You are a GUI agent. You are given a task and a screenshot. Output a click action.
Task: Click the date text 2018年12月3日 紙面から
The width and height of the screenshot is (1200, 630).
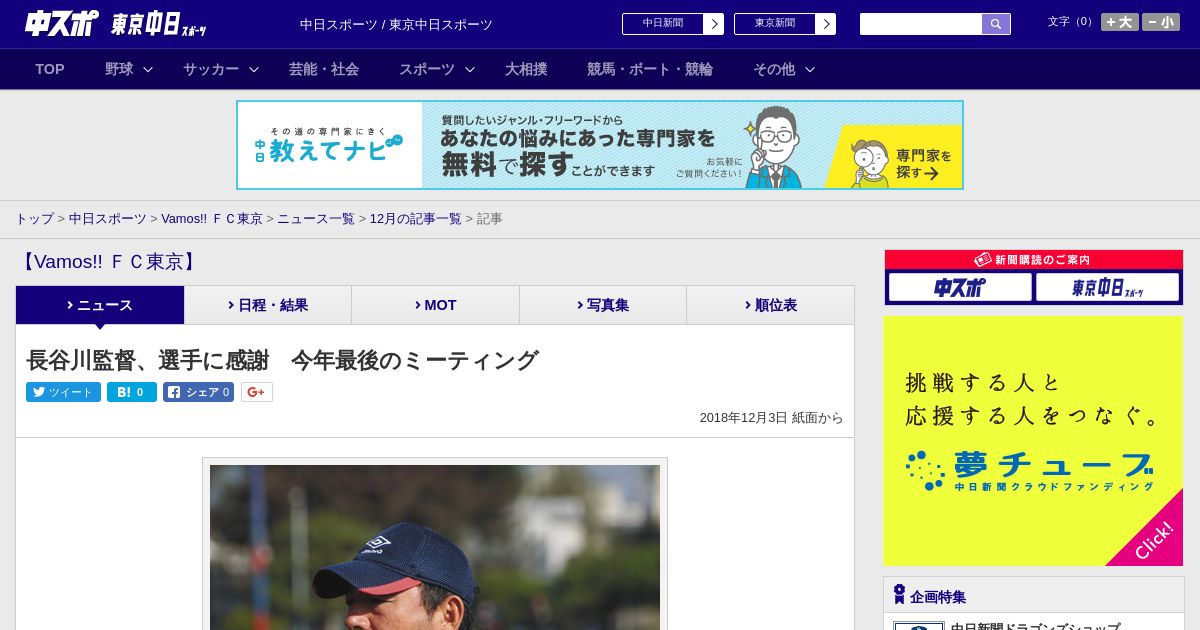tap(771, 418)
